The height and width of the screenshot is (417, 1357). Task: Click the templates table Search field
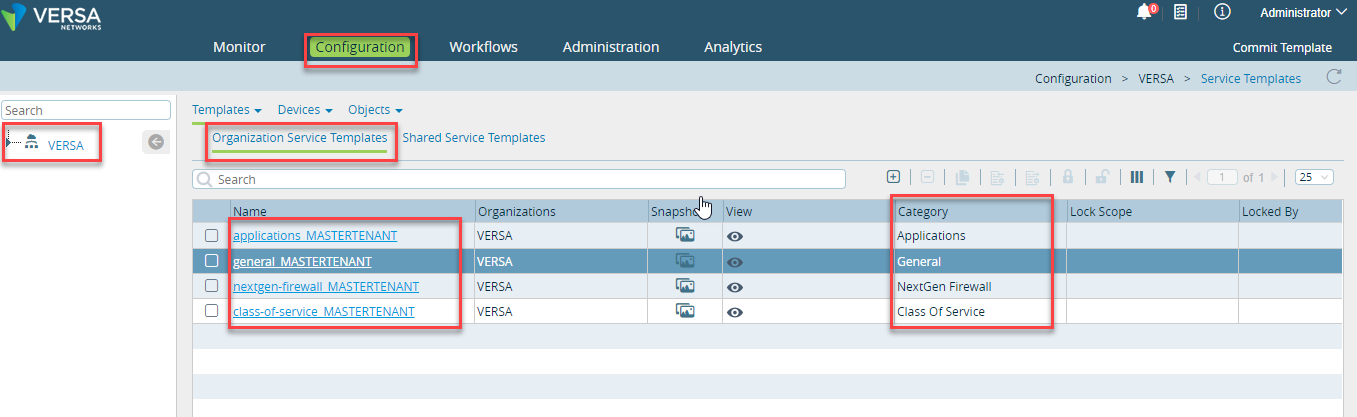519,179
